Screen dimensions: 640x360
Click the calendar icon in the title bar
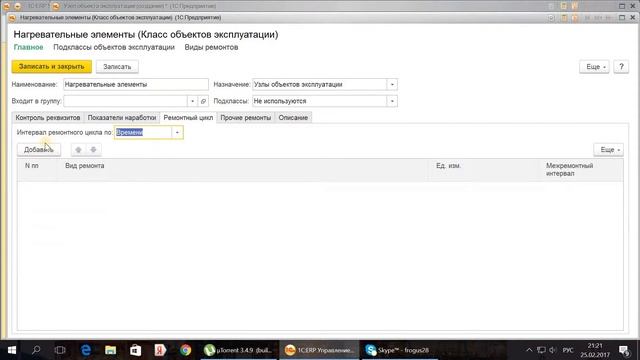pos(575,18)
